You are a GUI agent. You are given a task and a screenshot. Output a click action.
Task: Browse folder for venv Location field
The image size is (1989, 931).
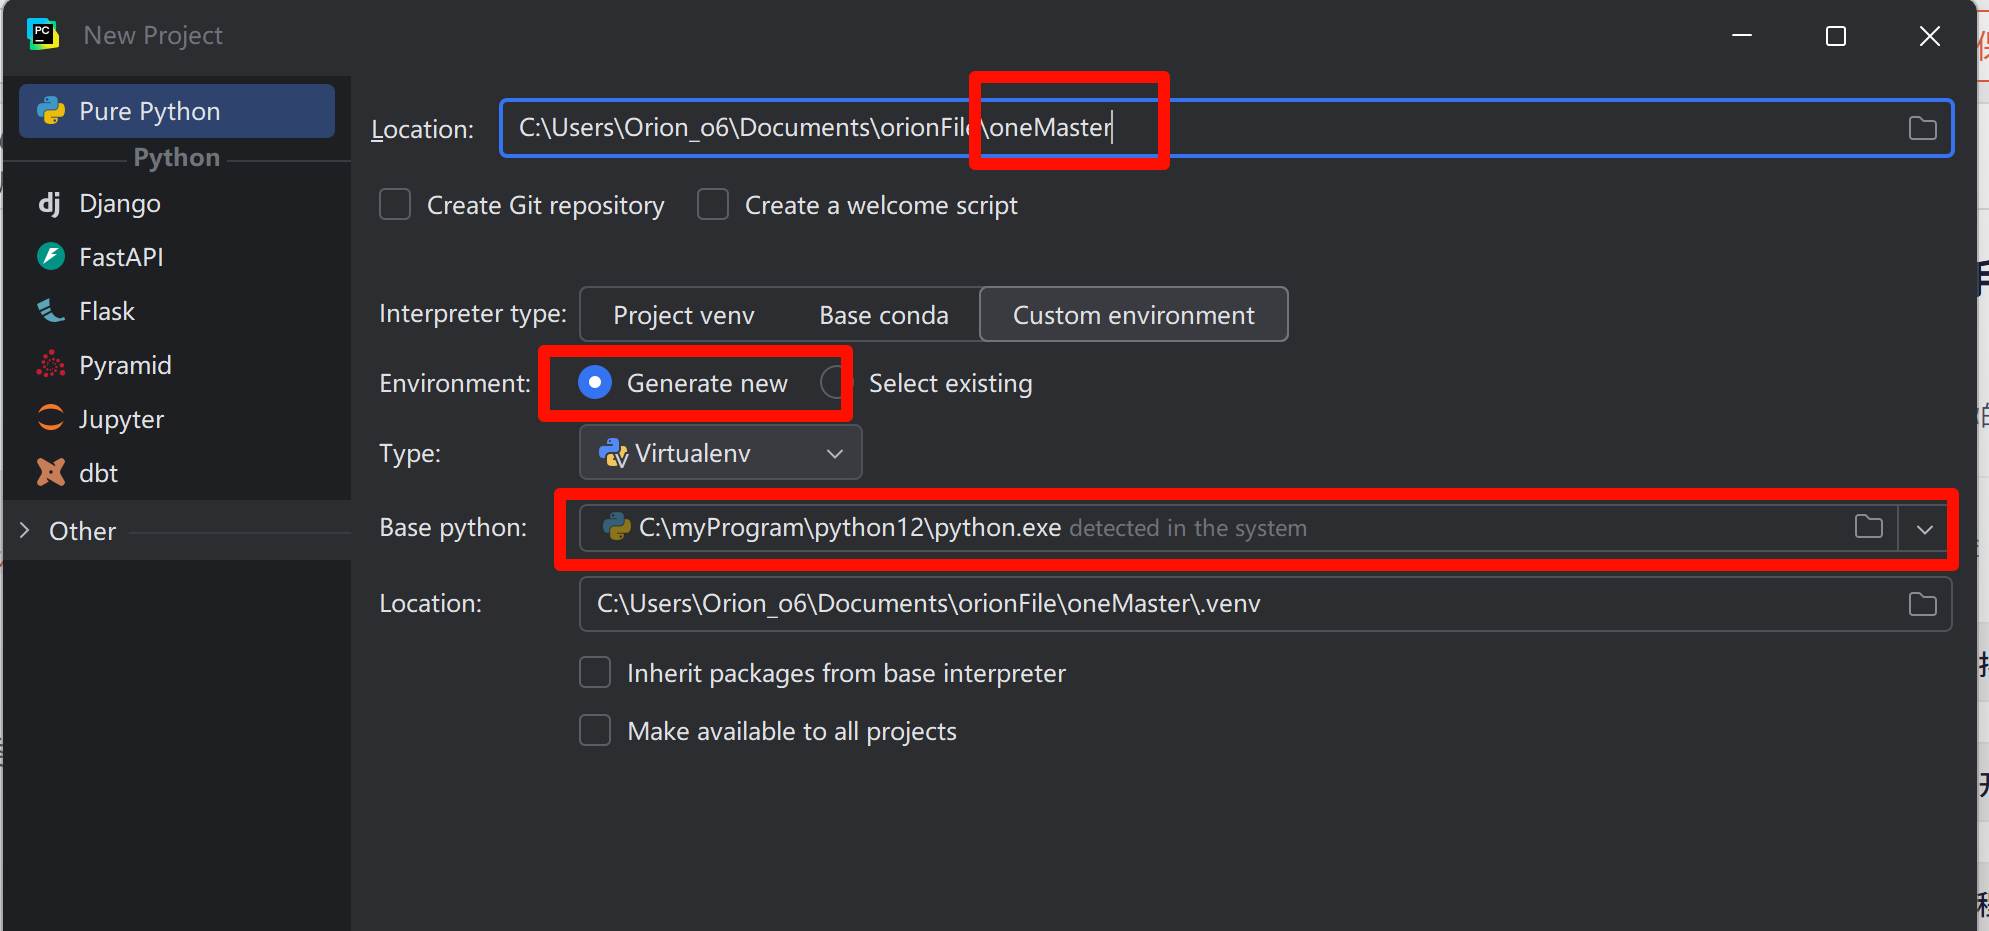coord(1922,604)
